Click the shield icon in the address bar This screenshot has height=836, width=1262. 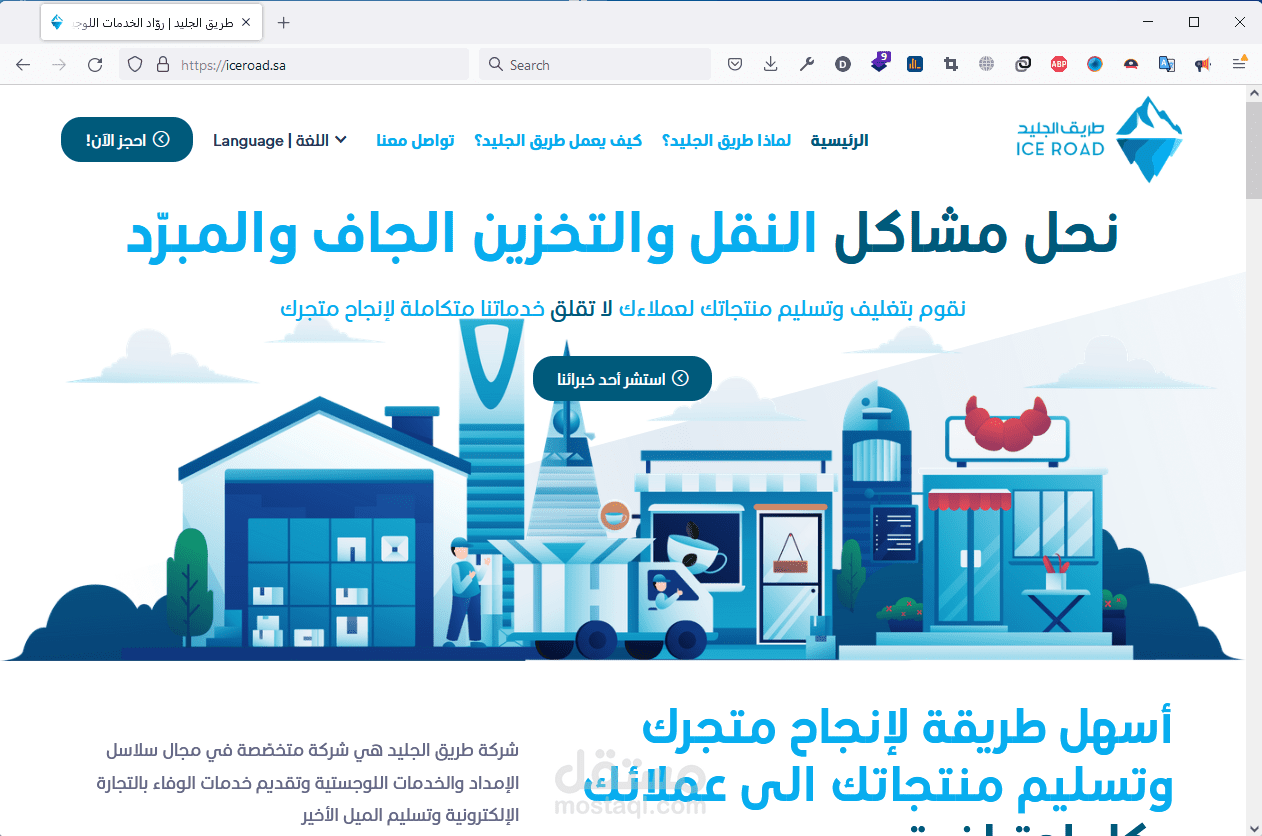(134, 63)
